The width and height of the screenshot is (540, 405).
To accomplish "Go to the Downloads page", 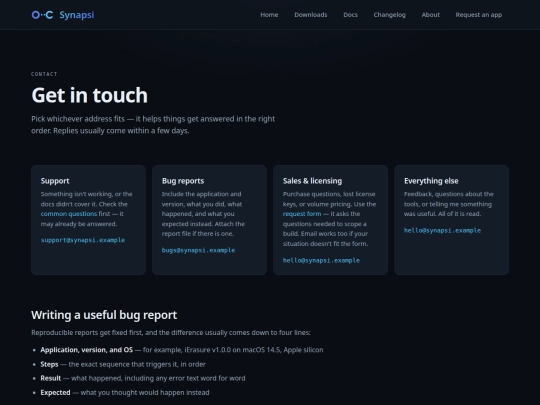I will coord(311,15).
